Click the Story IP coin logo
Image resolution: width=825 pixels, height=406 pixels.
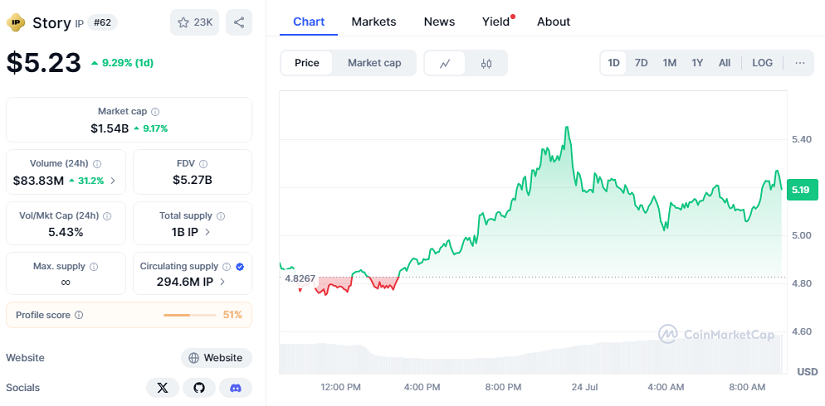point(15,23)
